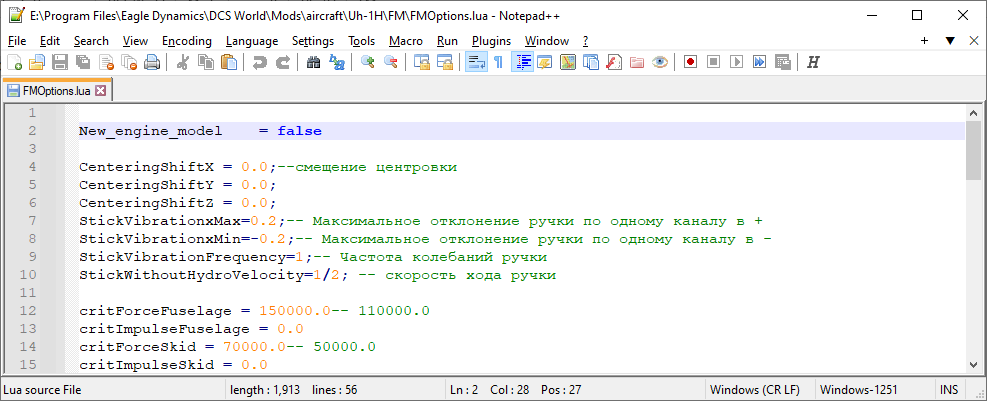Open the Edit menu
The width and height of the screenshot is (987, 401).
[x=50, y=41]
